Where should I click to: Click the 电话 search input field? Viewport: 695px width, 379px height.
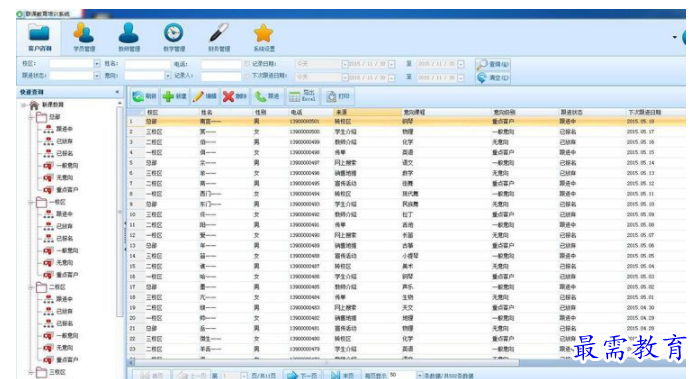(x=220, y=64)
